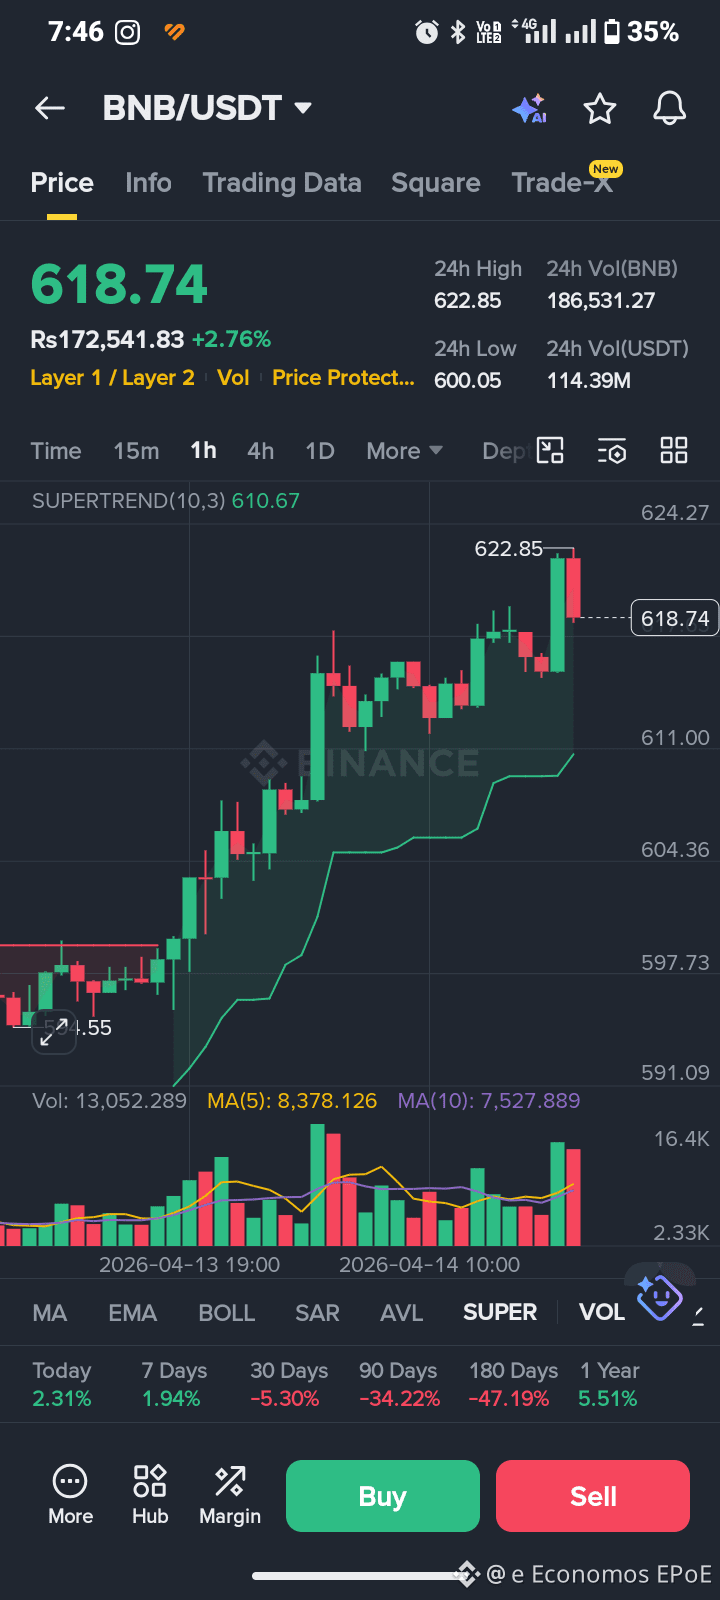
Task: Open the More menu at bottom
Action: (x=70, y=1495)
